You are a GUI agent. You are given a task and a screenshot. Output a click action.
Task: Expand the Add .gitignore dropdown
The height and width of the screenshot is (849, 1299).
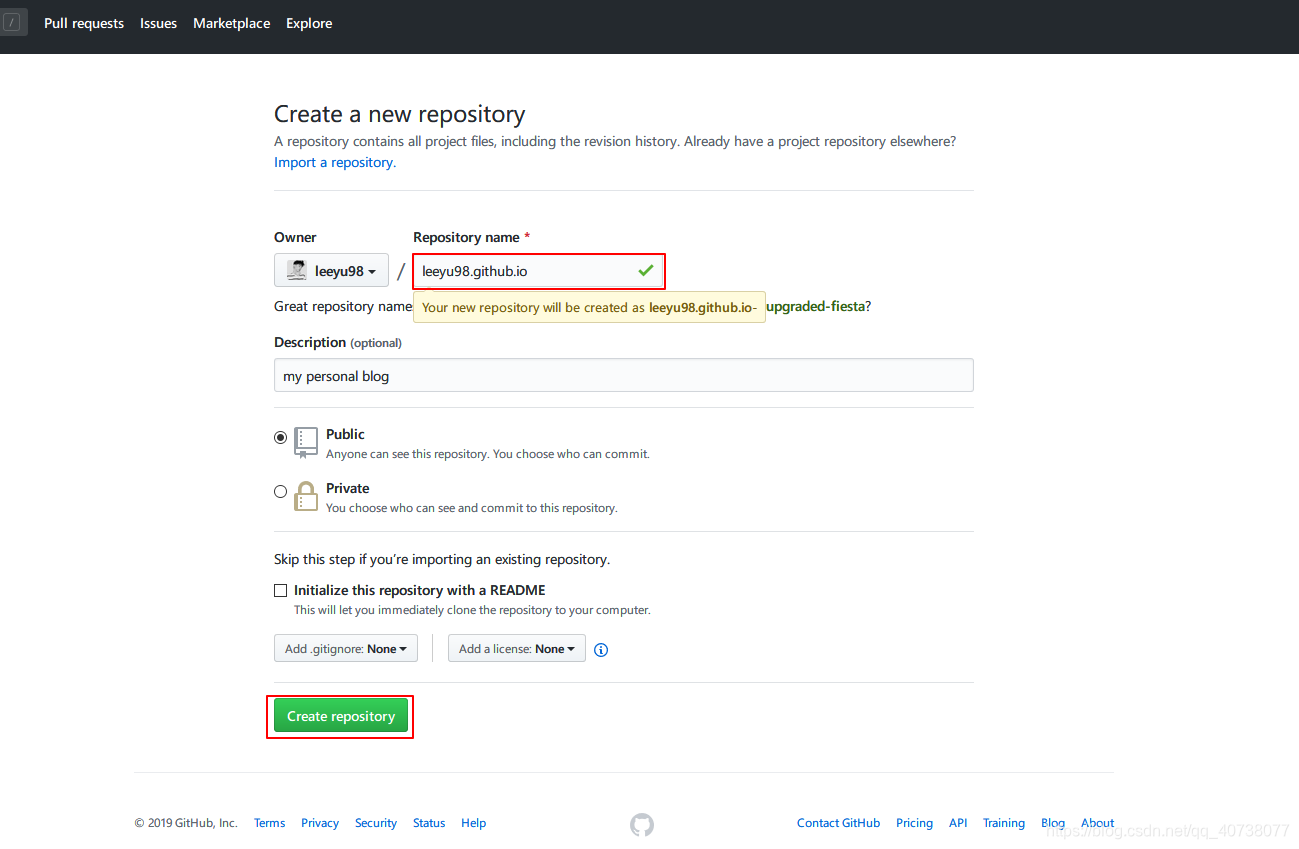tap(346, 648)
